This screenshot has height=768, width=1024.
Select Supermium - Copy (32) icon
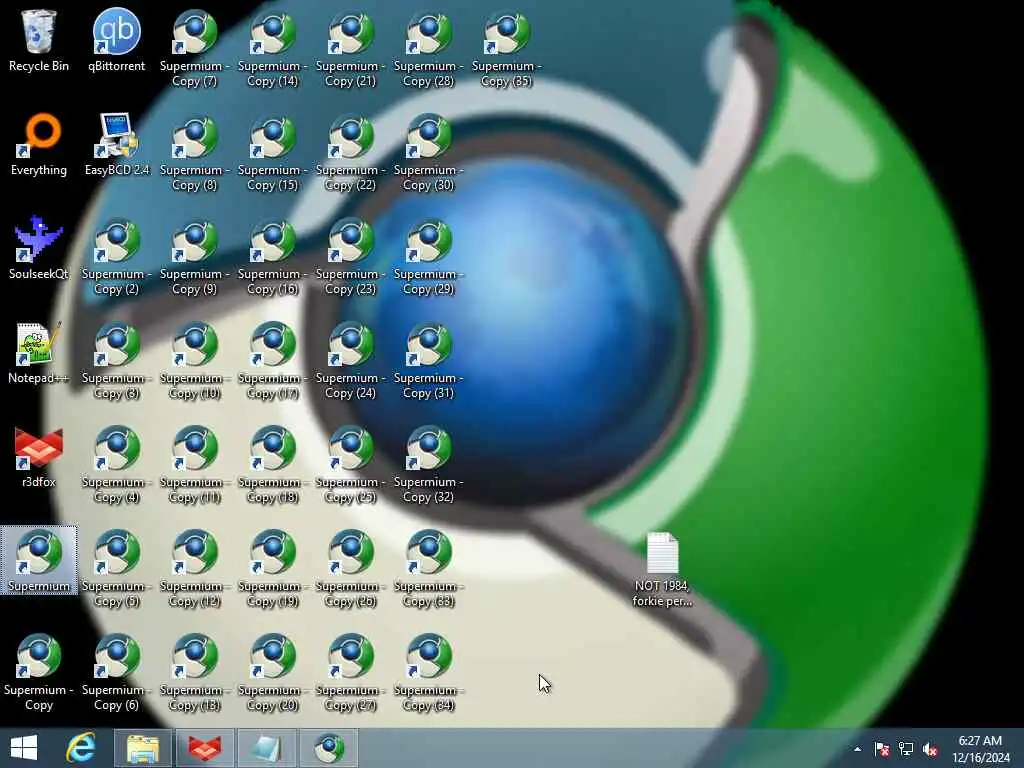click(x=428, y=464)
